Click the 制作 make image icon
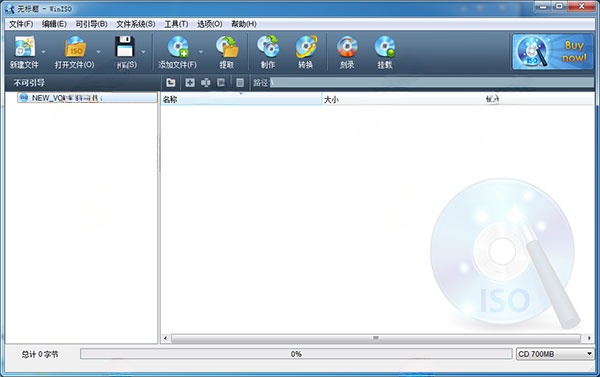Screen dimensions: 600x377 pos(268,47)
